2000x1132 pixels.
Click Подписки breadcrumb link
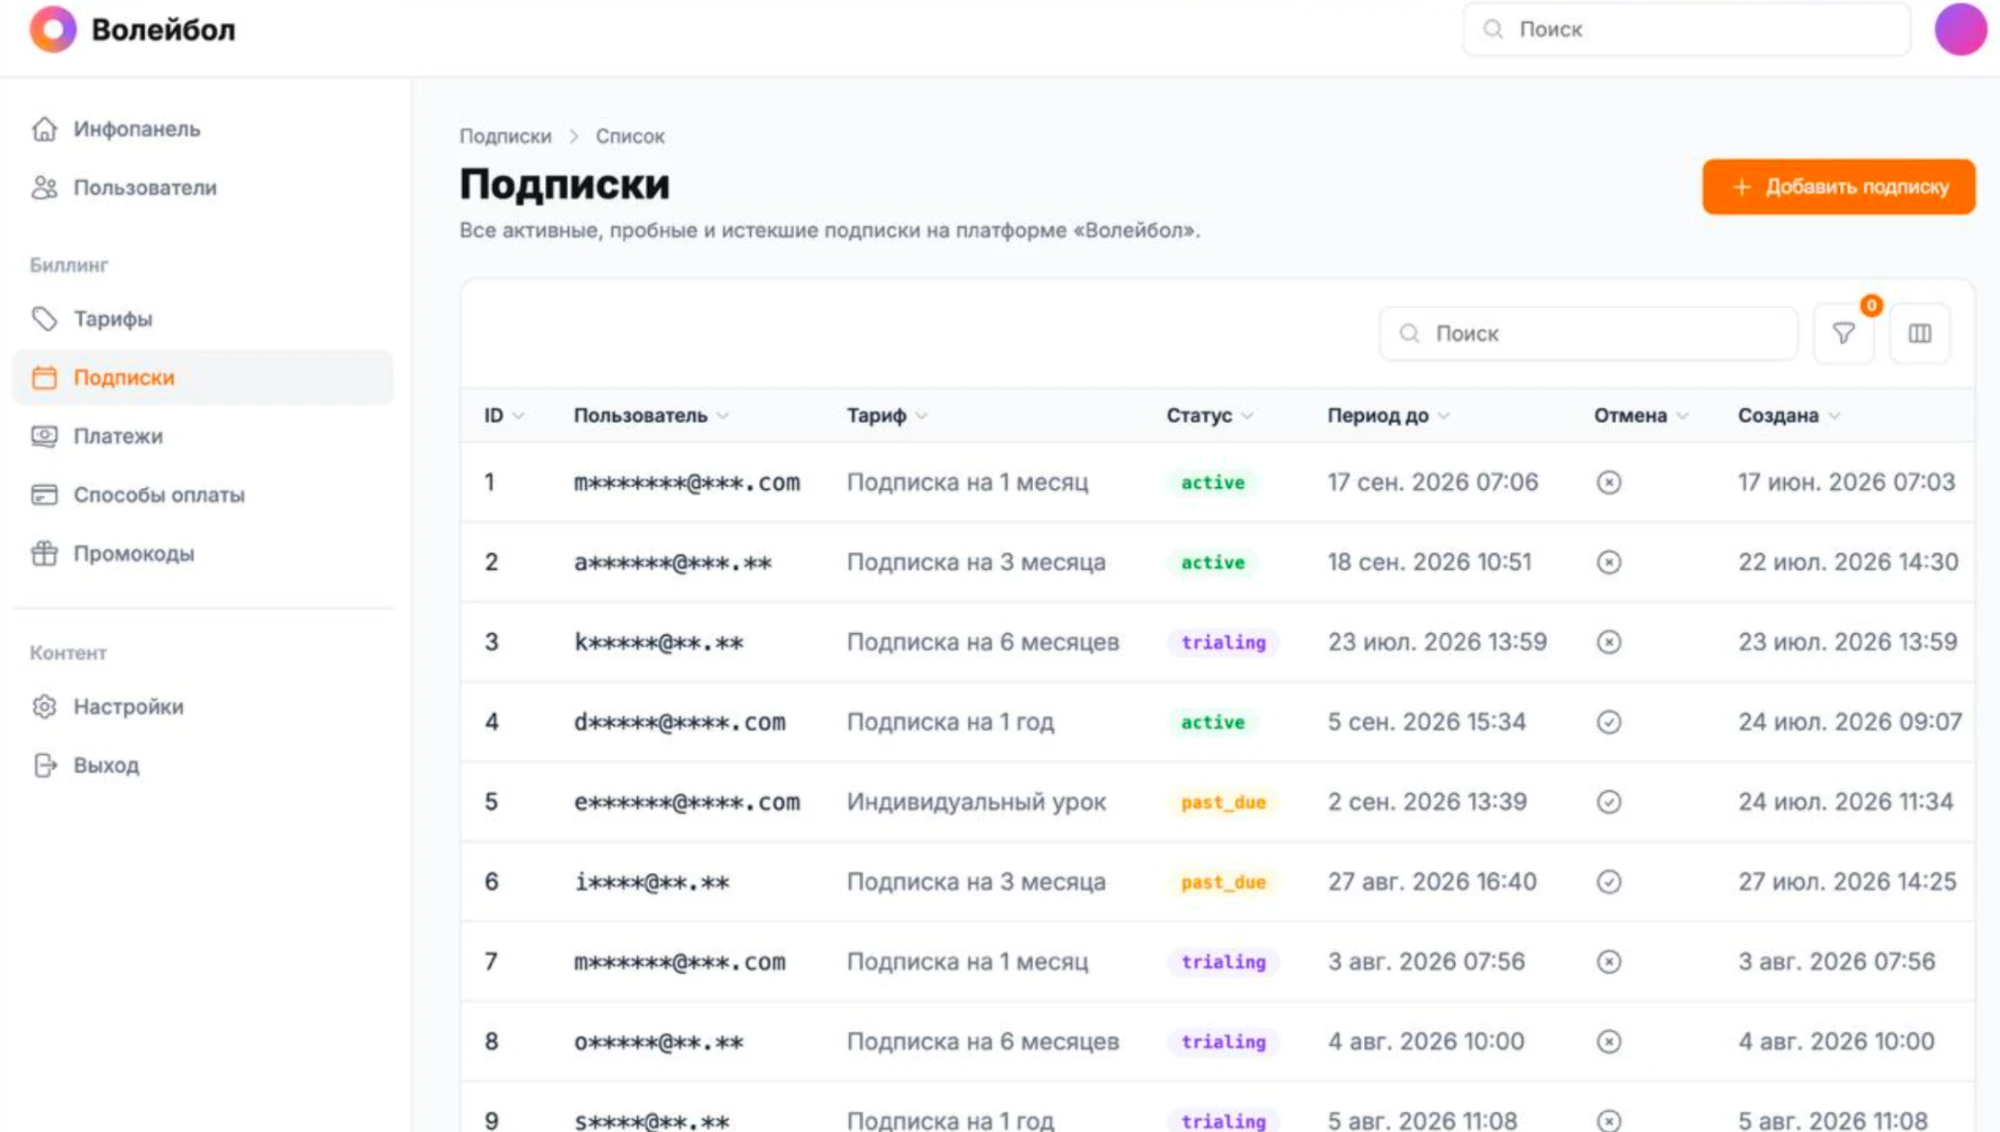[505, 137]
